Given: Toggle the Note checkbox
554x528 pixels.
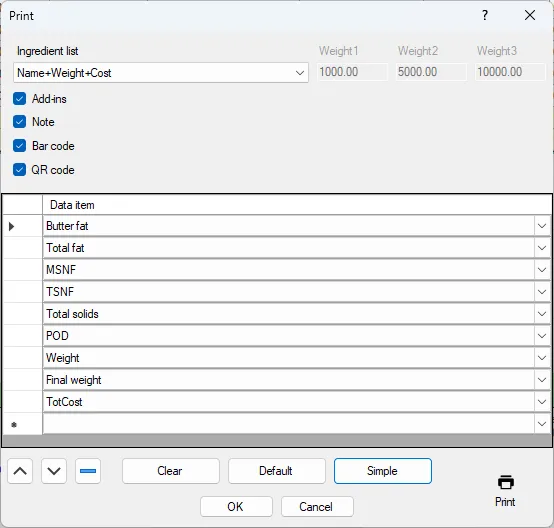Looking at the screenshot, I should point(19,122).
